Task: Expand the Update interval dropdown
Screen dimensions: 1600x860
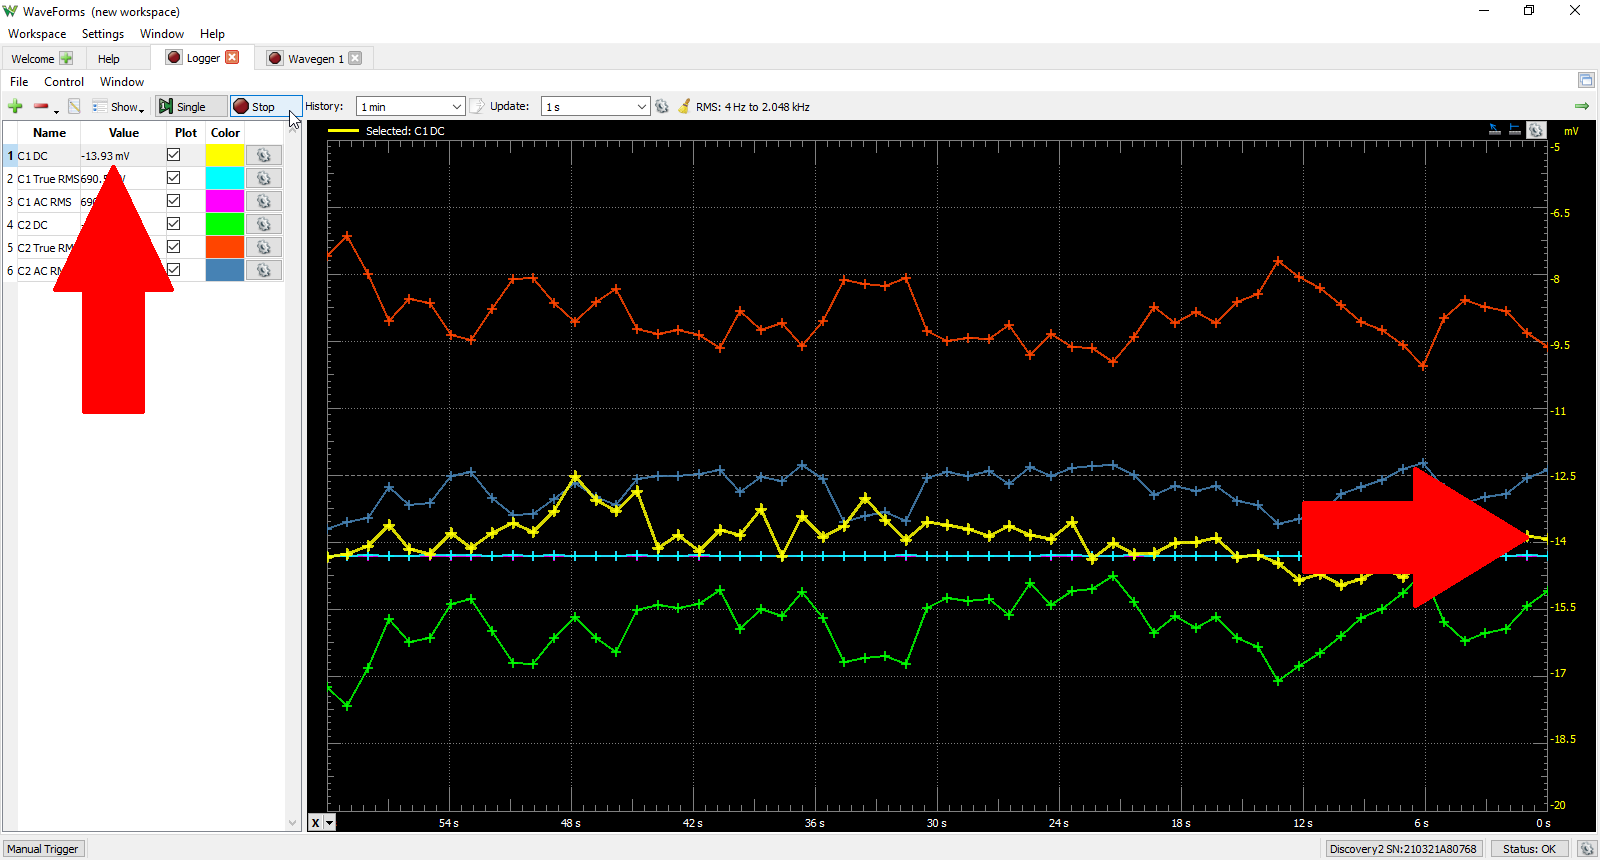Action: (x=596, y=106)
